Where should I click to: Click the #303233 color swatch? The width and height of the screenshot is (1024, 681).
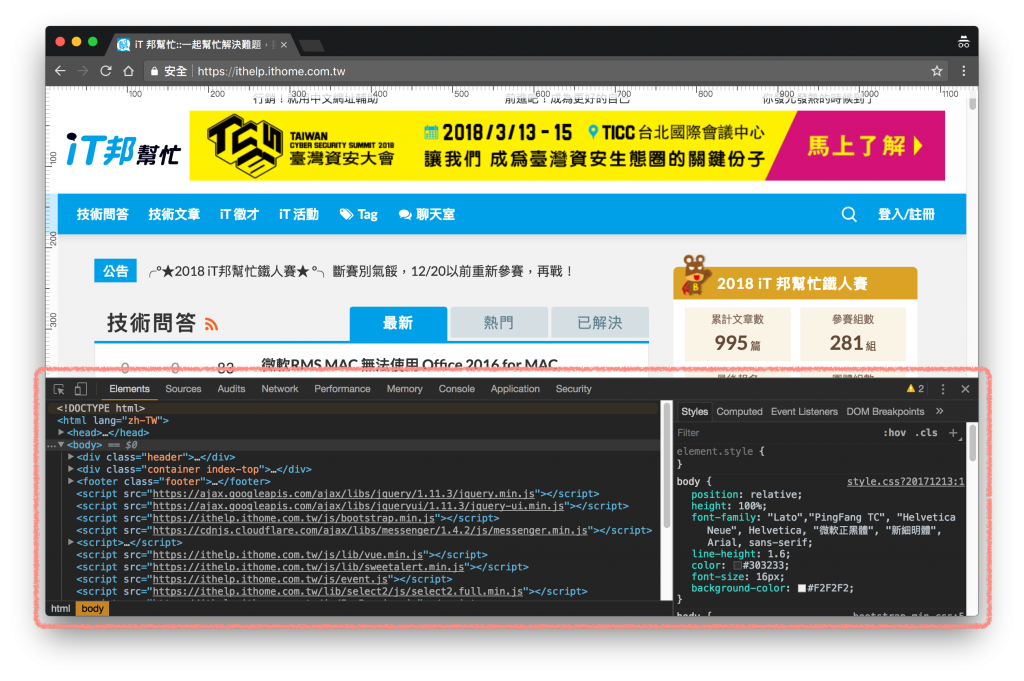(x=737, y=565)
